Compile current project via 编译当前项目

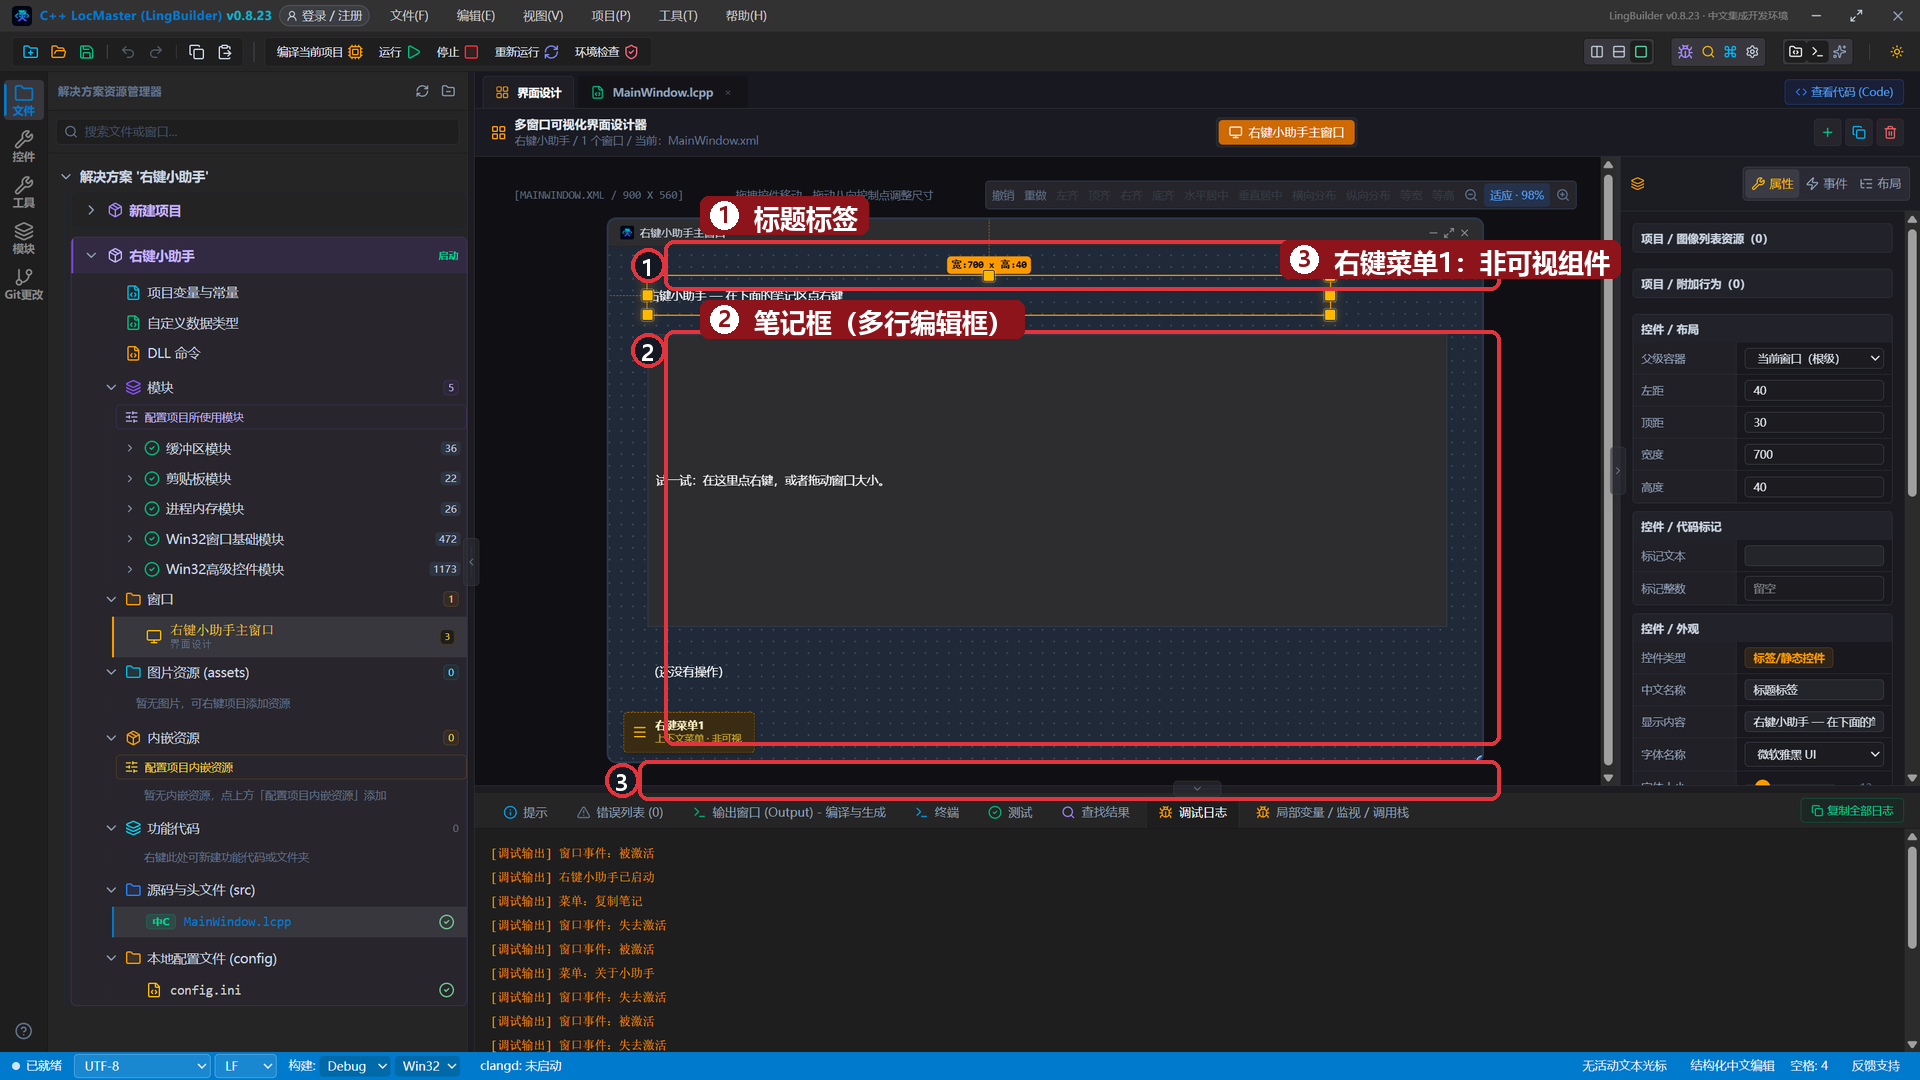(319, 52)
